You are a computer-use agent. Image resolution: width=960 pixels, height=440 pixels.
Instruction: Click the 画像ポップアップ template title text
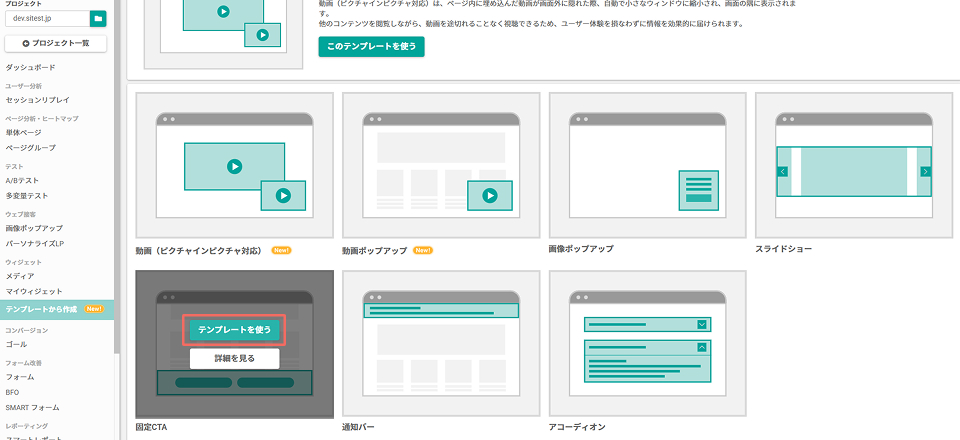click(581, 249)
